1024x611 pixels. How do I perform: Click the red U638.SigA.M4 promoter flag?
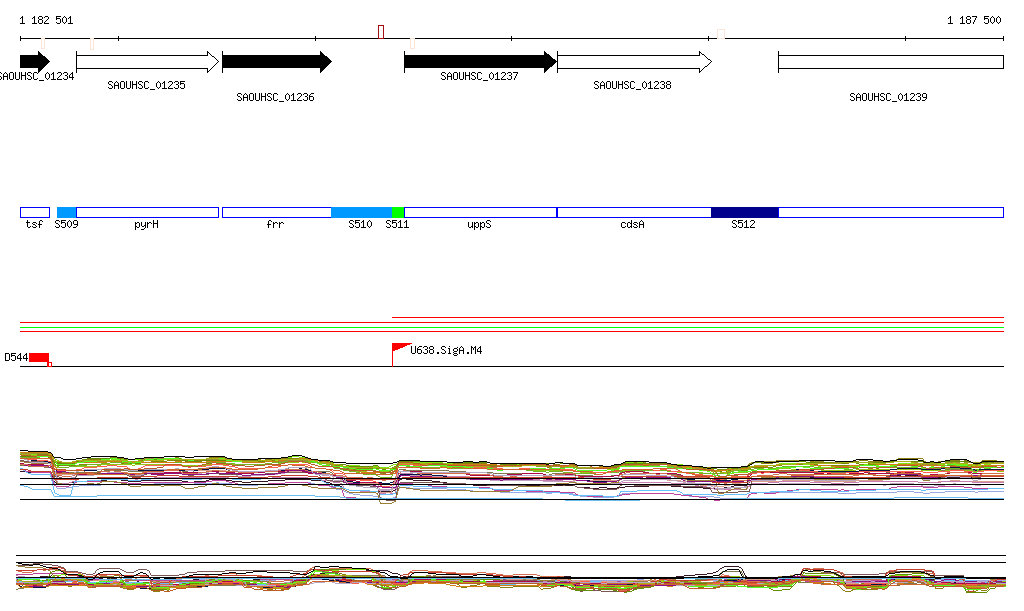point(400,348)
